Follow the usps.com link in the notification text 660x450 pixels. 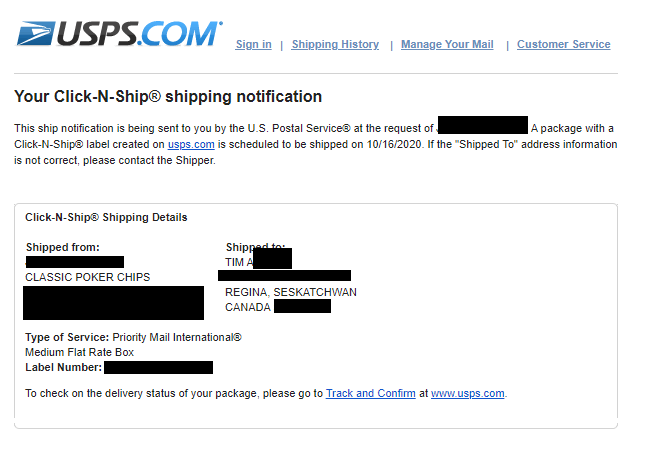click(x=191, y=144)
